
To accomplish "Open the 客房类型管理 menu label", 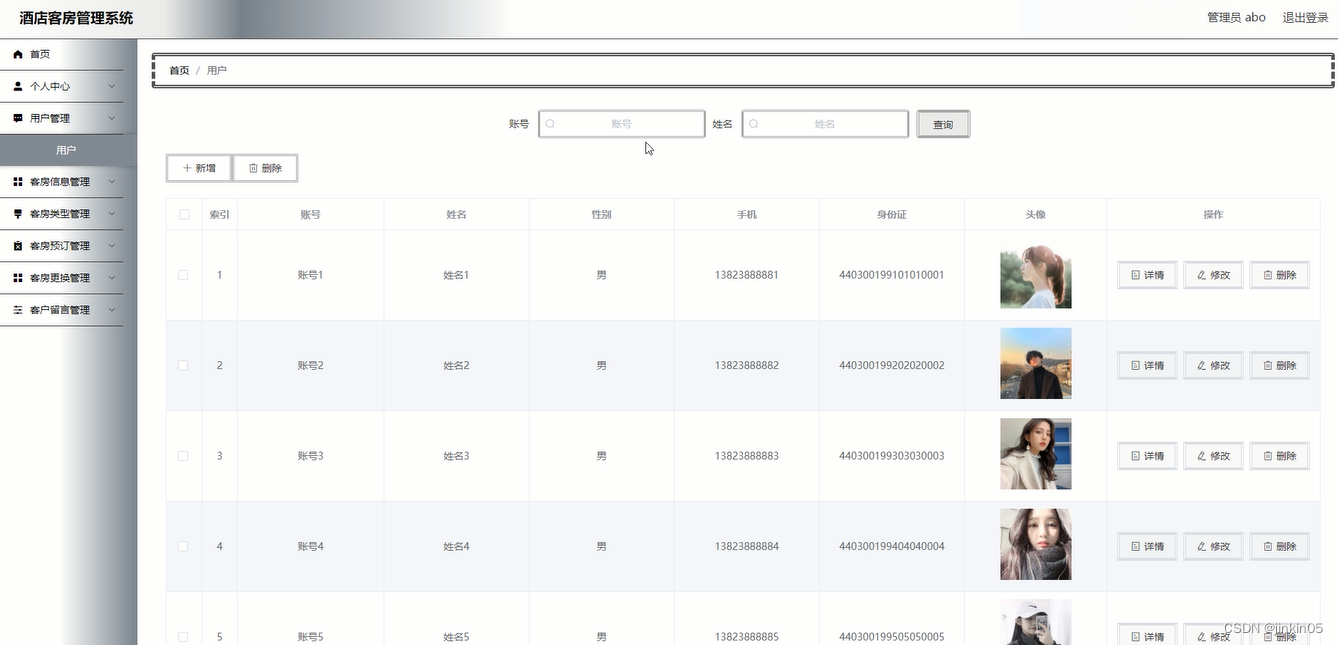I will click(60, 214).
